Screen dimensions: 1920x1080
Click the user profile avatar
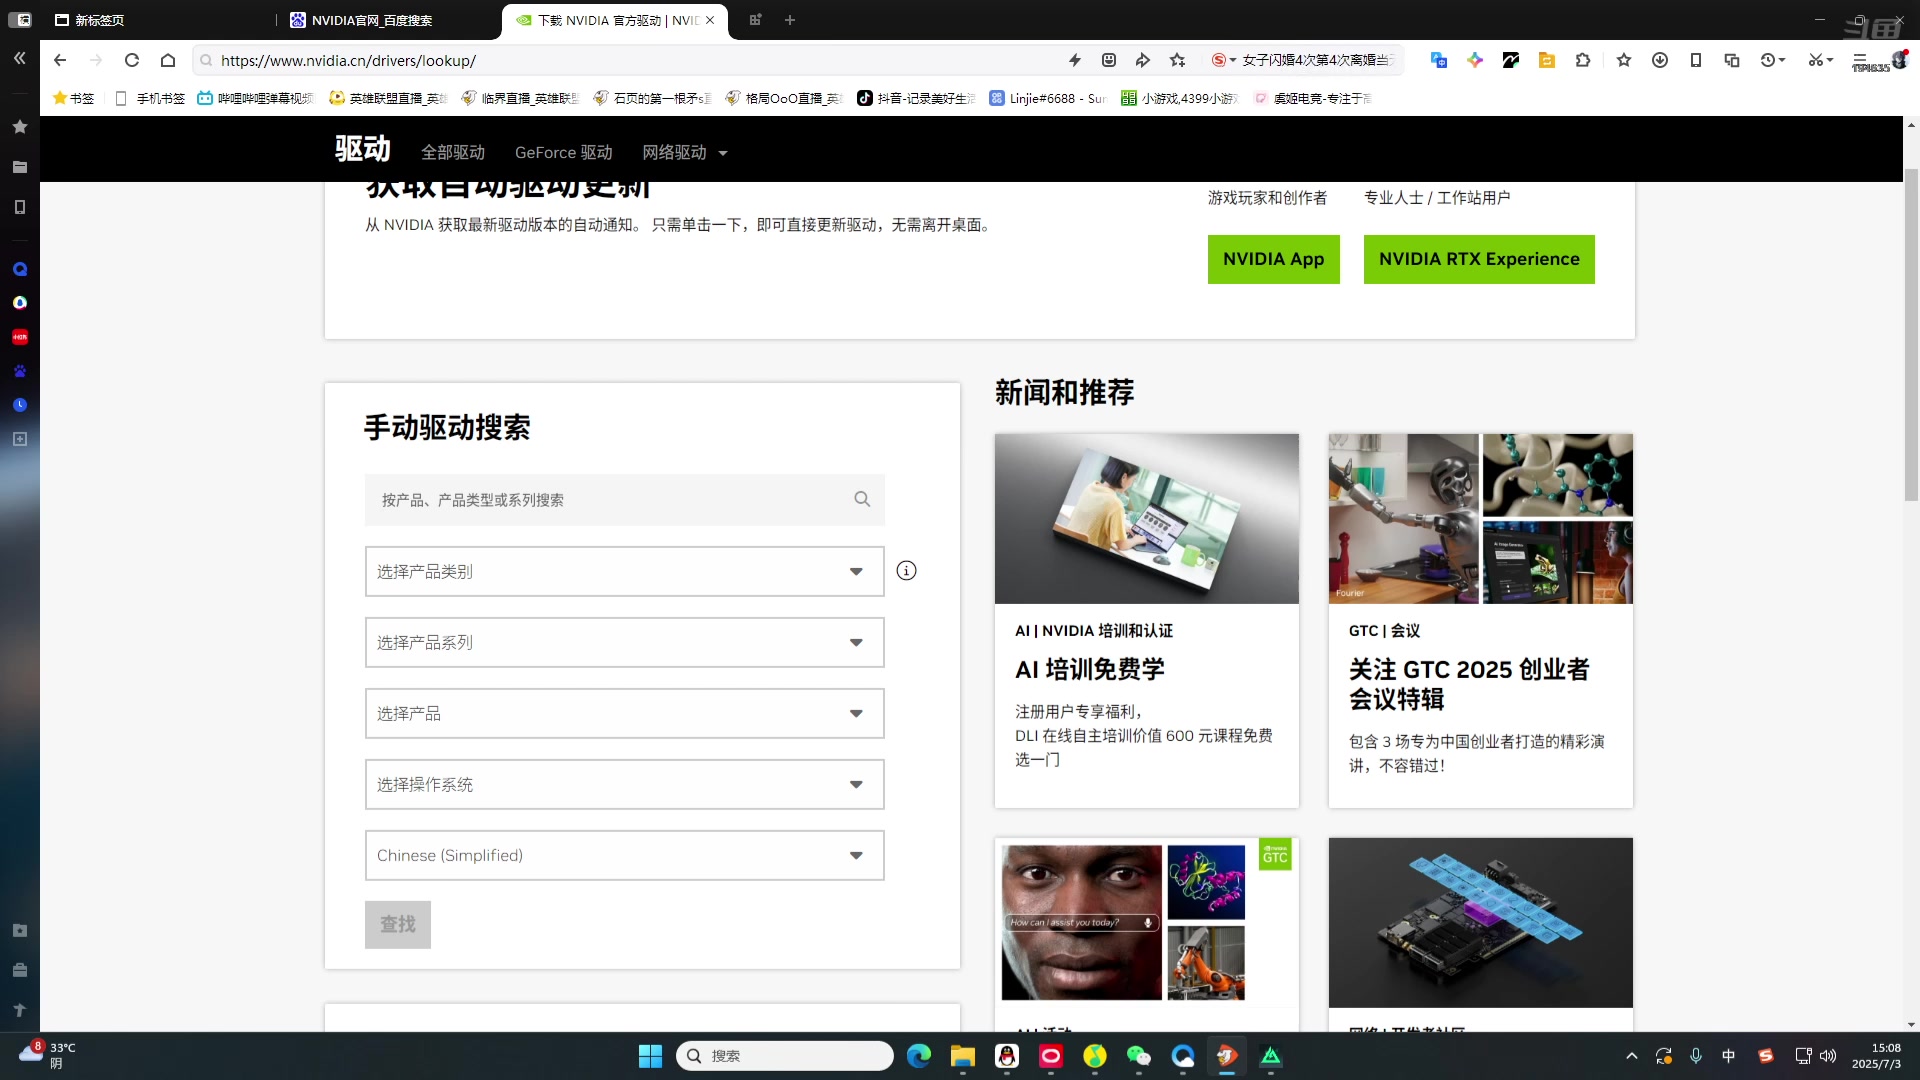[x=1899, y=60]
